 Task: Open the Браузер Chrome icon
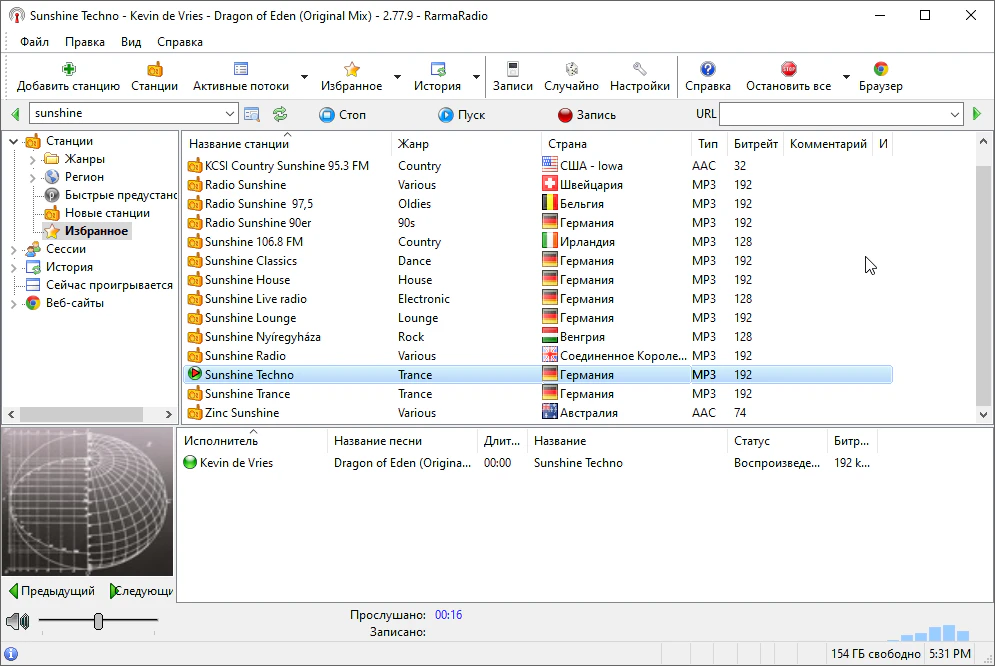pos(881,69)
